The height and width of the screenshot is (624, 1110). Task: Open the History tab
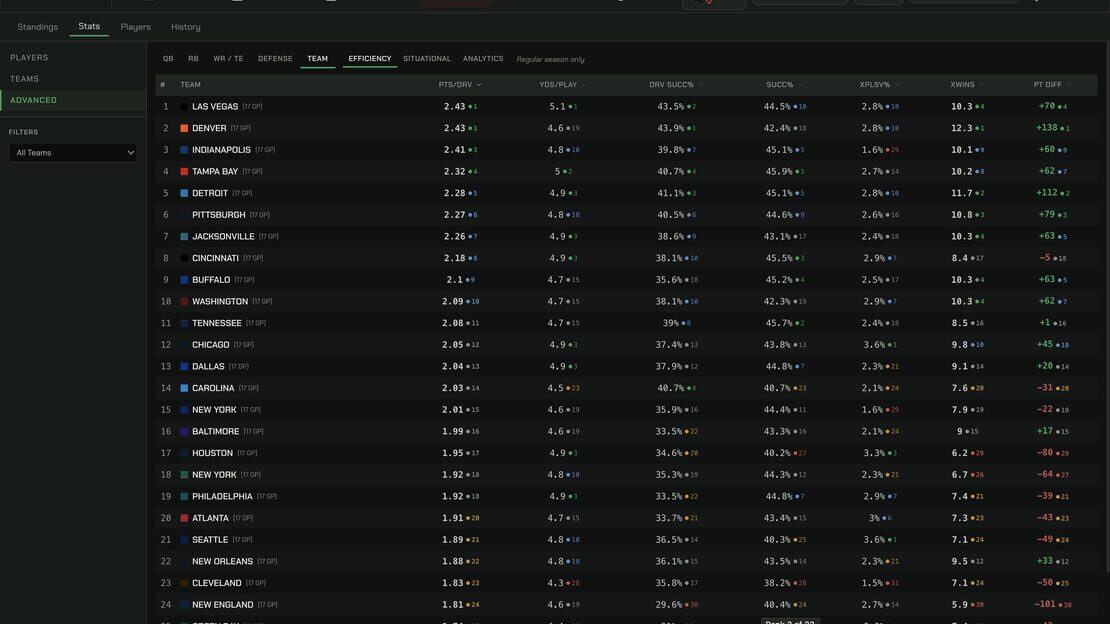click(x=185, y=27)
